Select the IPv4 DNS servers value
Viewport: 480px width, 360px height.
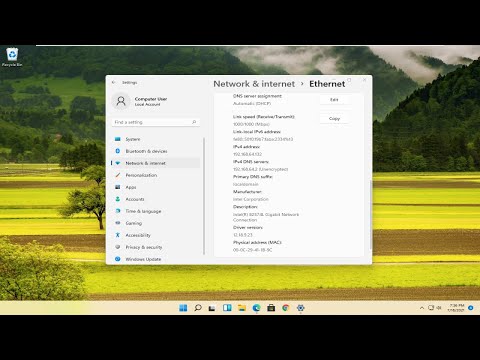point(260,169)
